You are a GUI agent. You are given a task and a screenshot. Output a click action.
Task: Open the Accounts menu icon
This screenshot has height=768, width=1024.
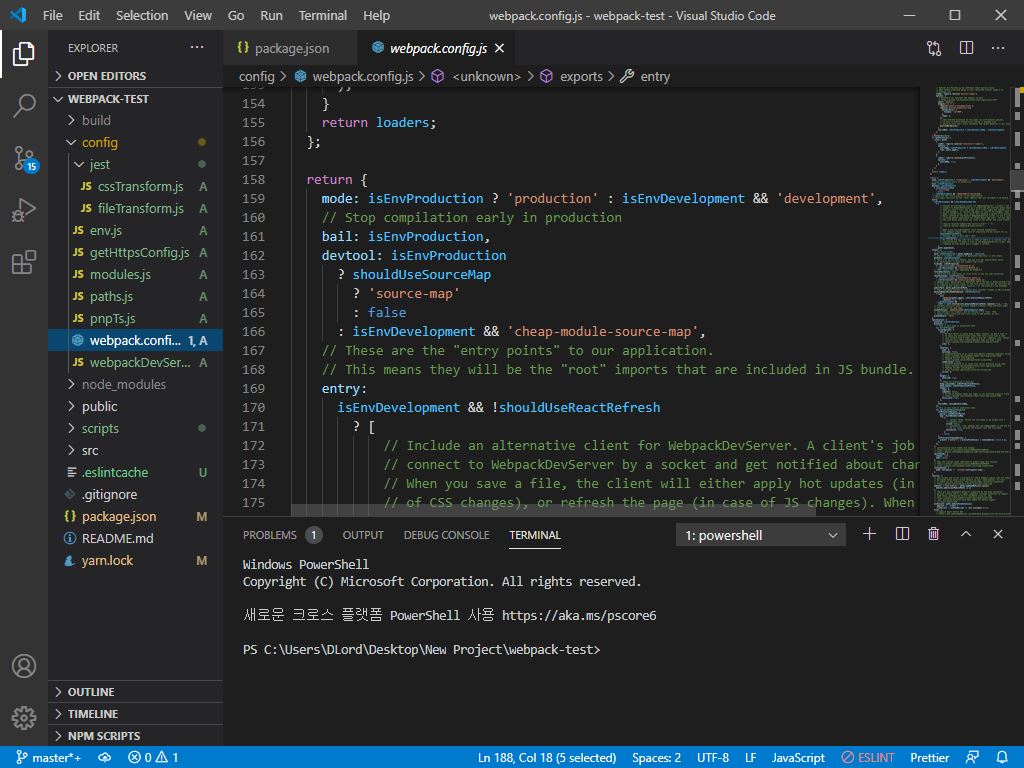(24, 666)
